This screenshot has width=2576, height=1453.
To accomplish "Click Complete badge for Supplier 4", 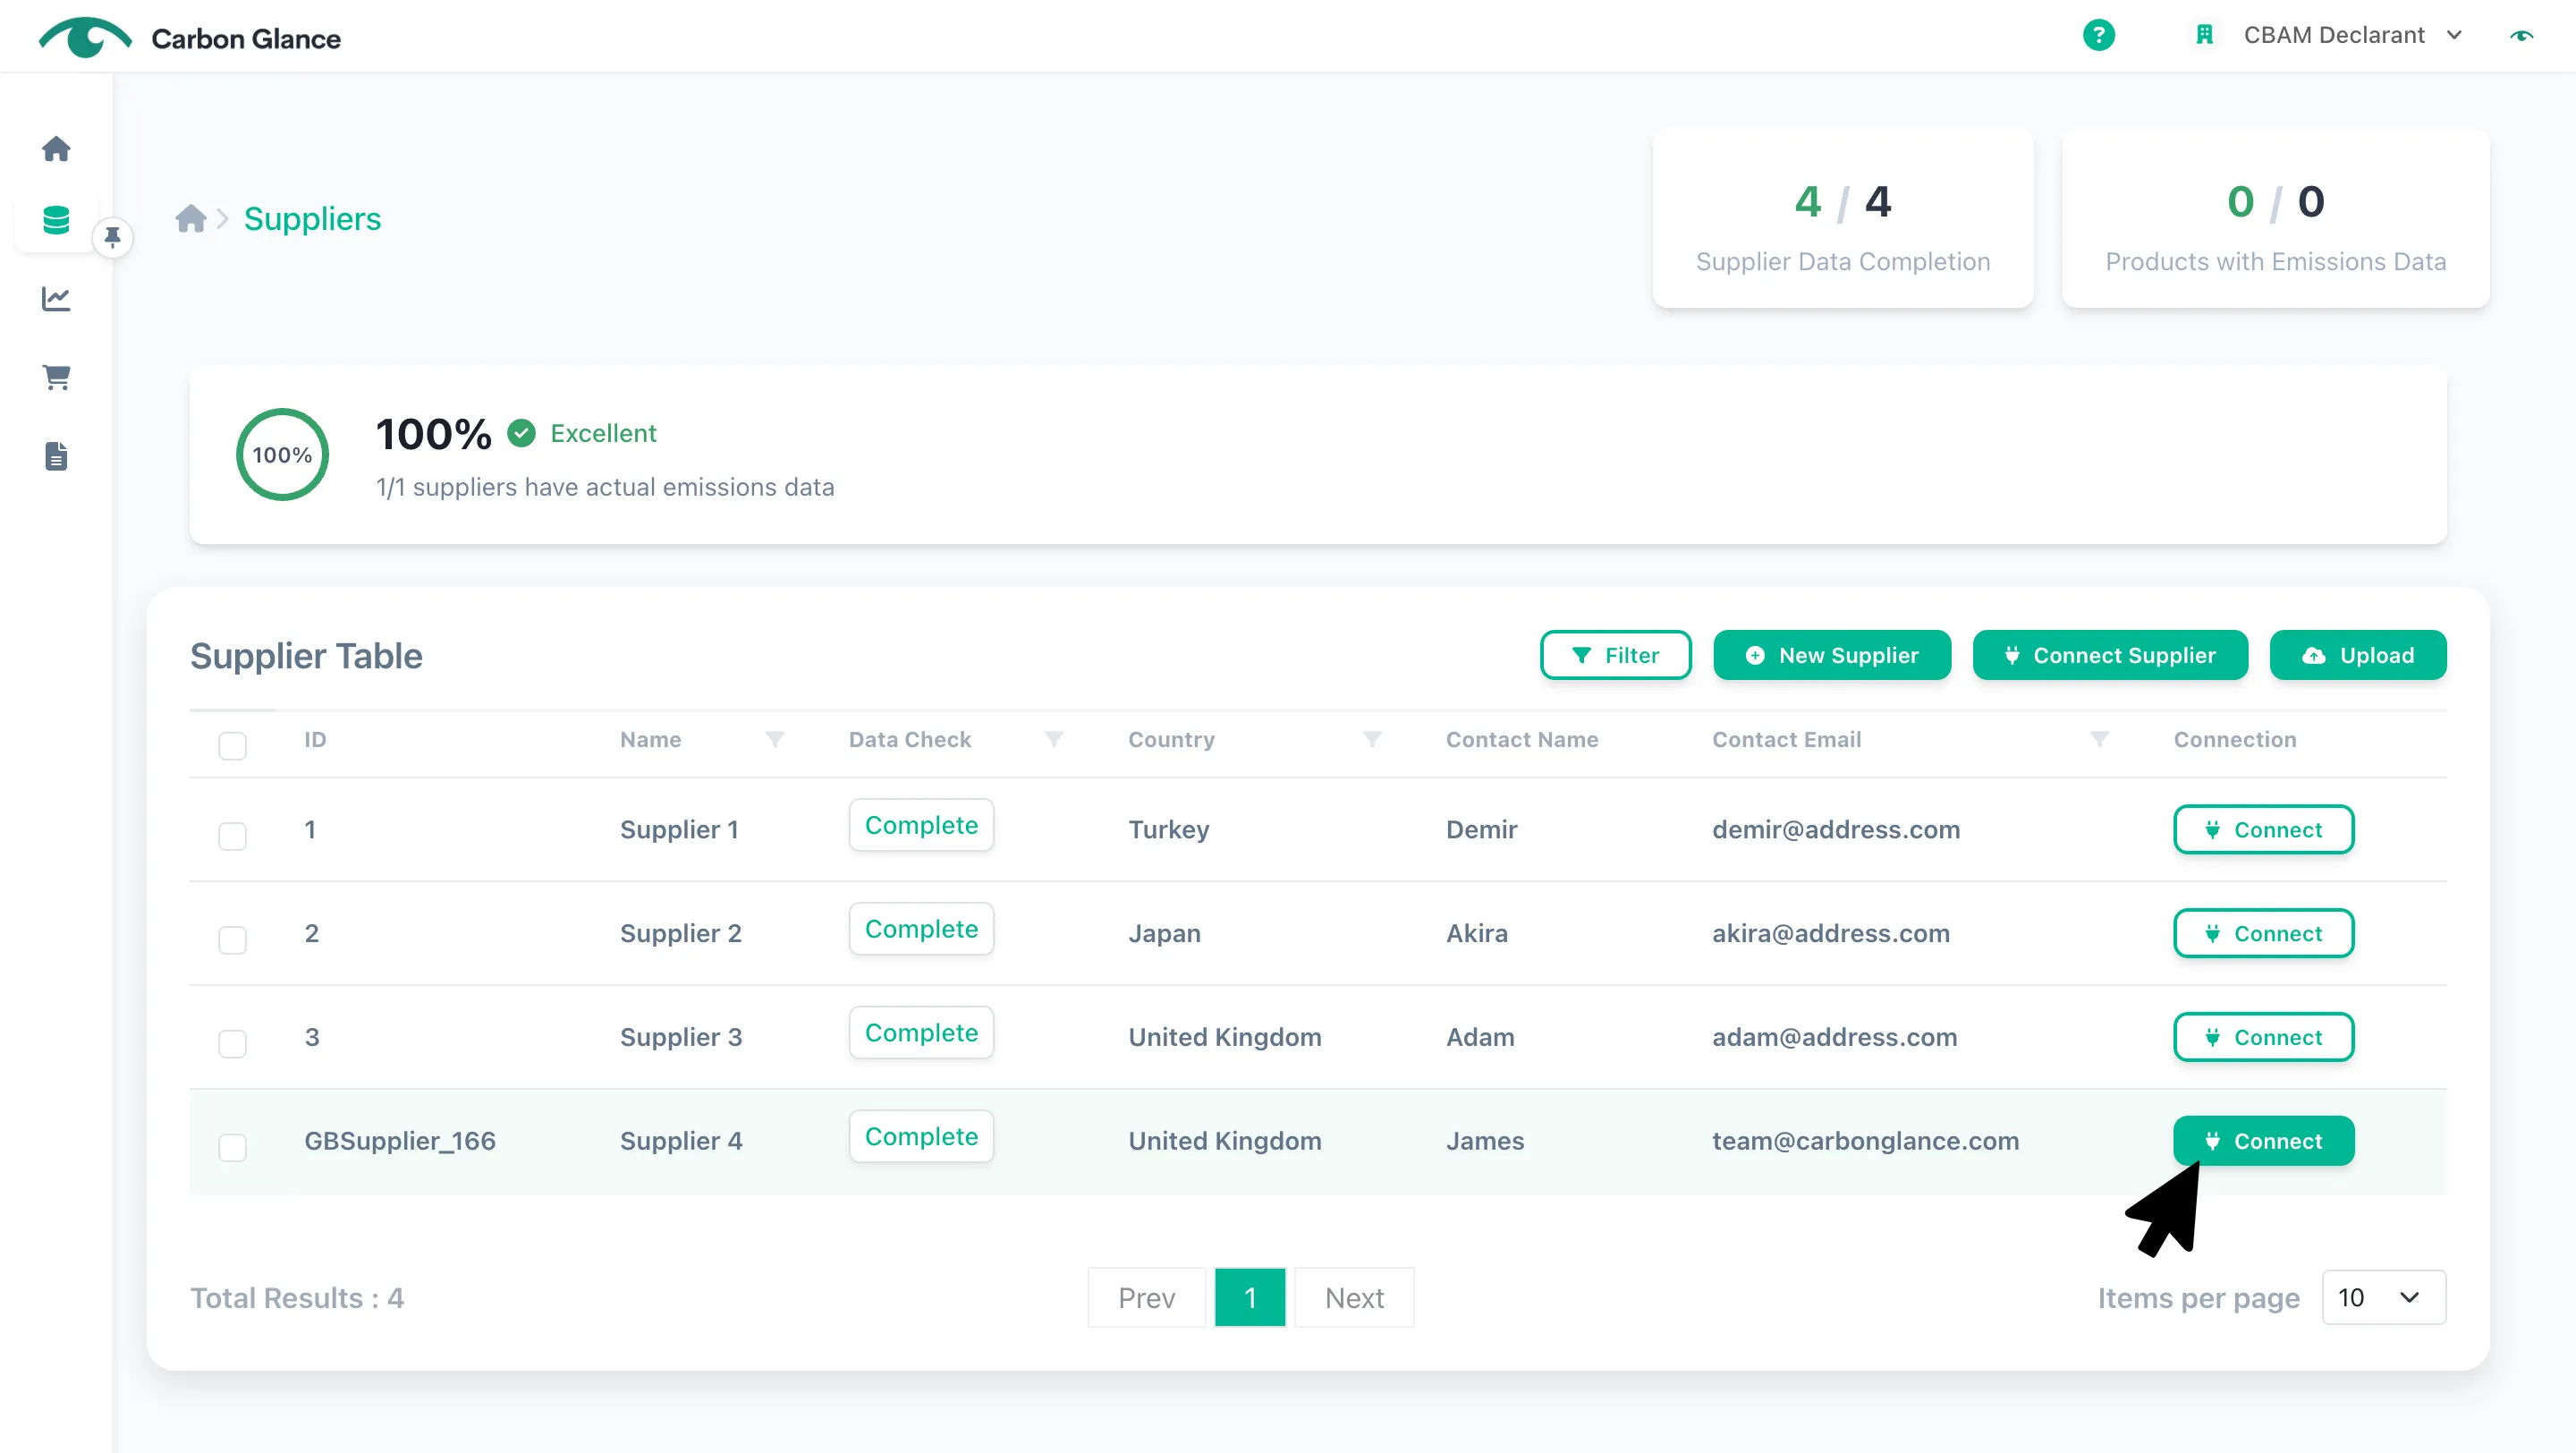I will [x=921, y=1137].
